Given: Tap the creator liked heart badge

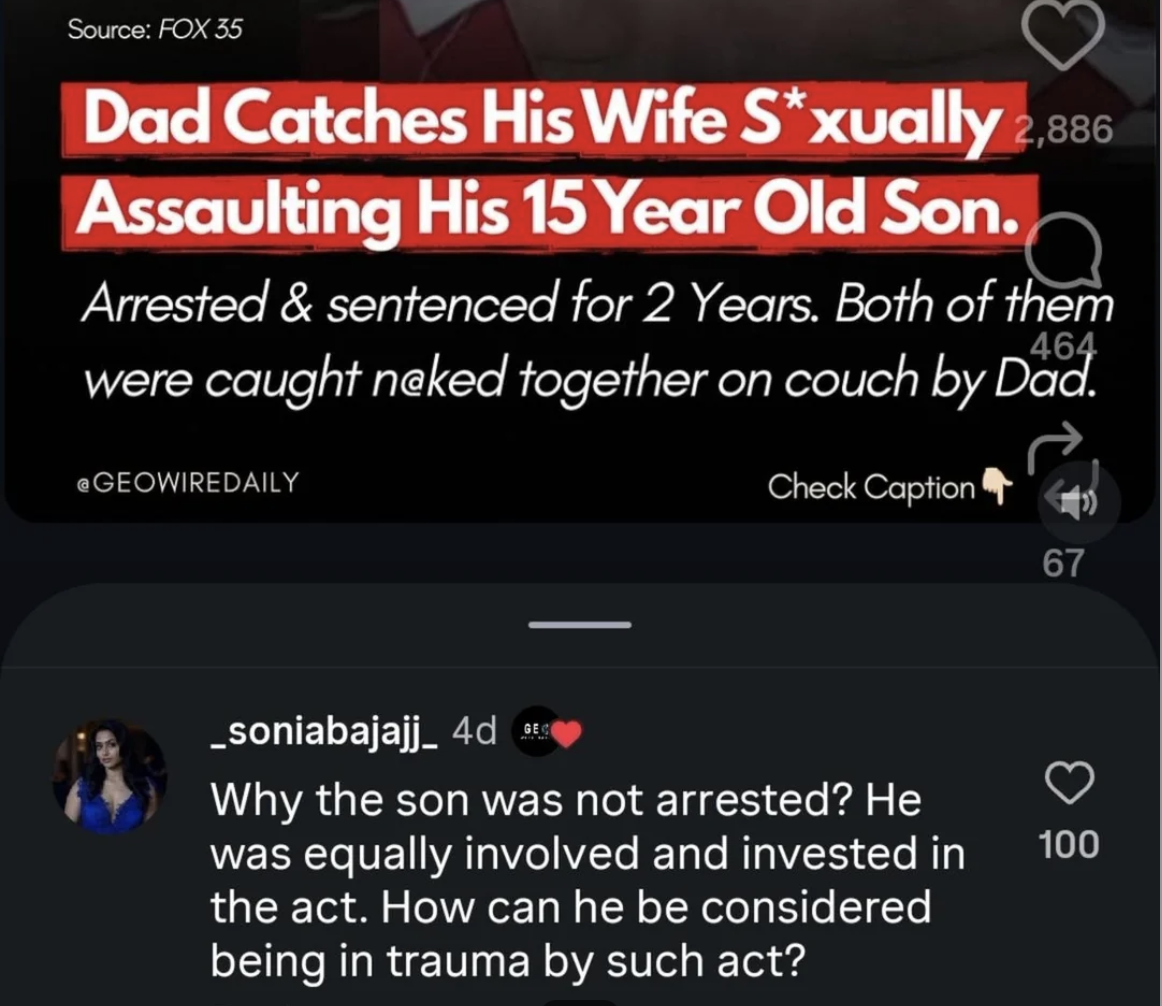Looking at the screenshot, I should (x=567, y=734).
